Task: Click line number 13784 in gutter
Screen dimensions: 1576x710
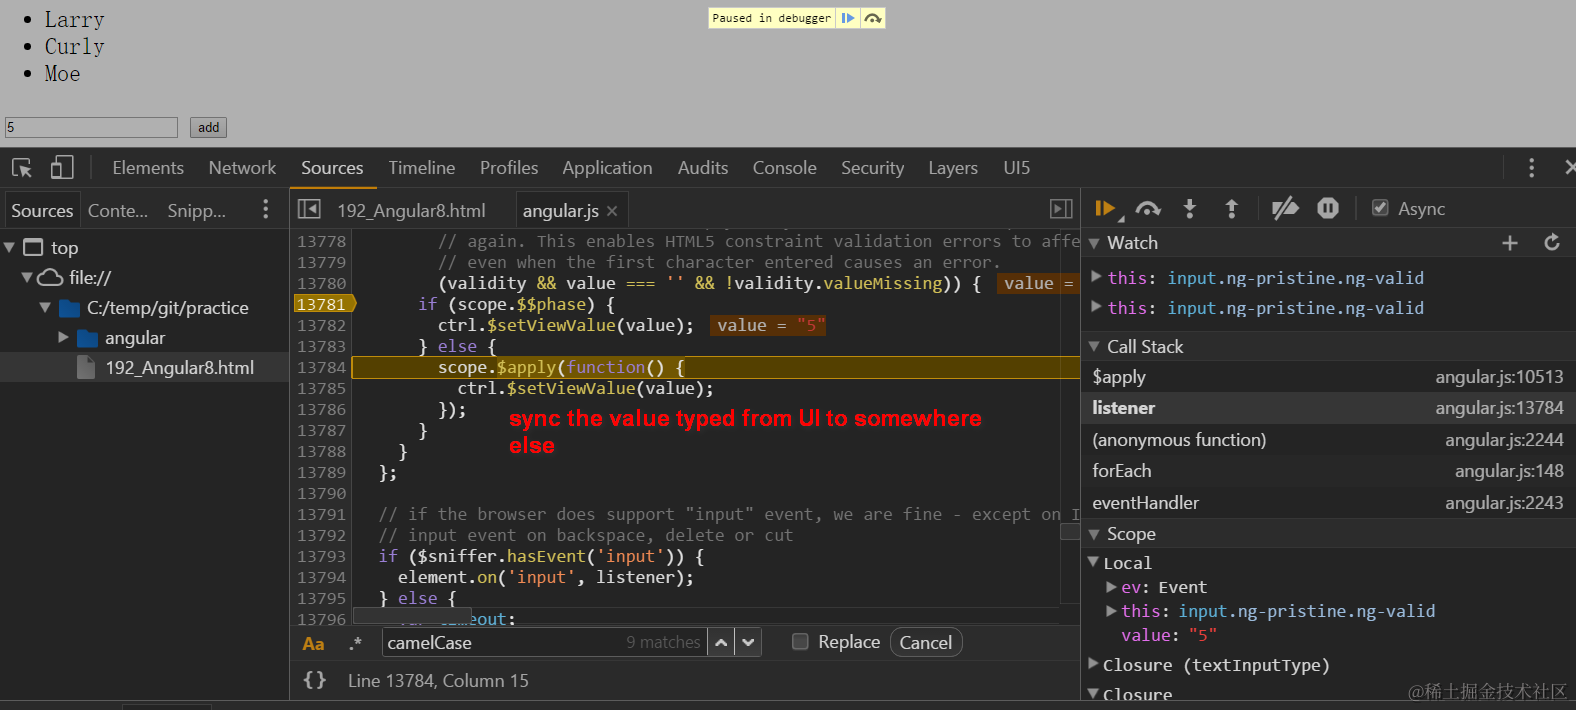Action: click(x=321, y=367)
